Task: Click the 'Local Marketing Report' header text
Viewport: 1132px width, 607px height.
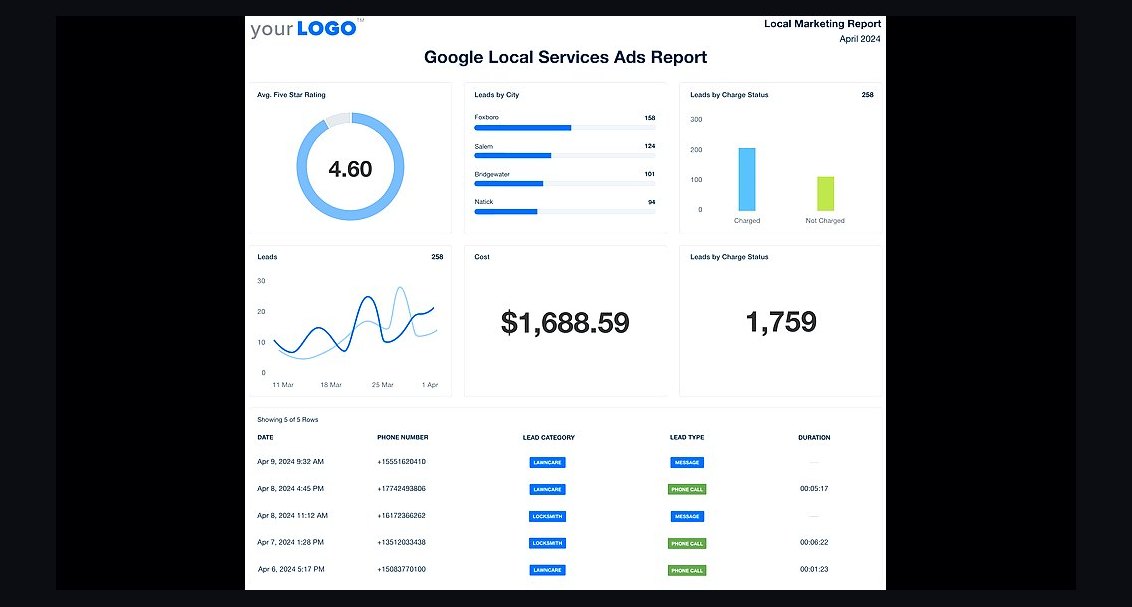Action: pos(822,24)
